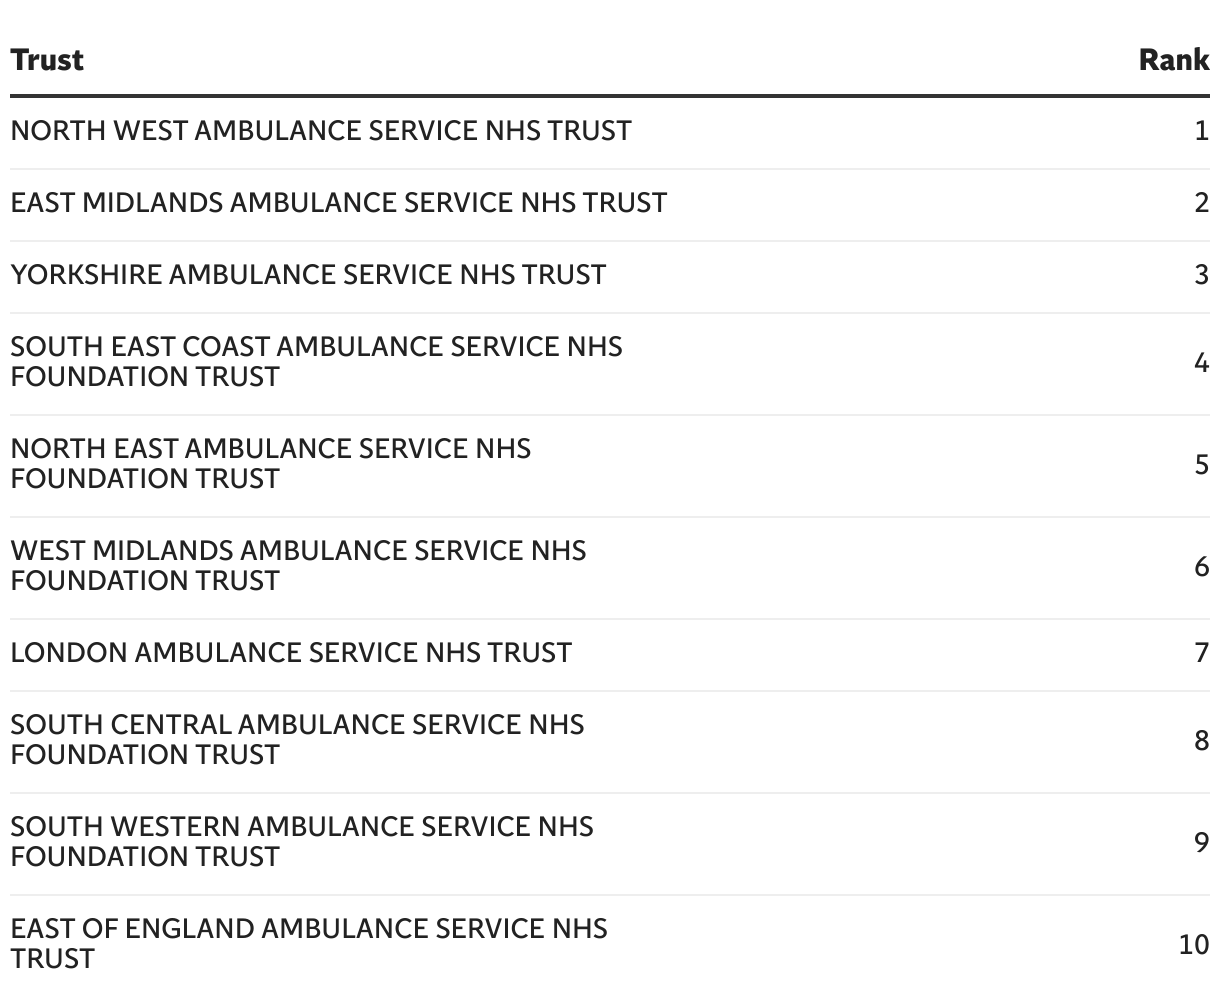Screen dimensions: 1220x1006
Task: Select North West Ambulance Service NHS Trust row
Action: click(x=610, y=131)
